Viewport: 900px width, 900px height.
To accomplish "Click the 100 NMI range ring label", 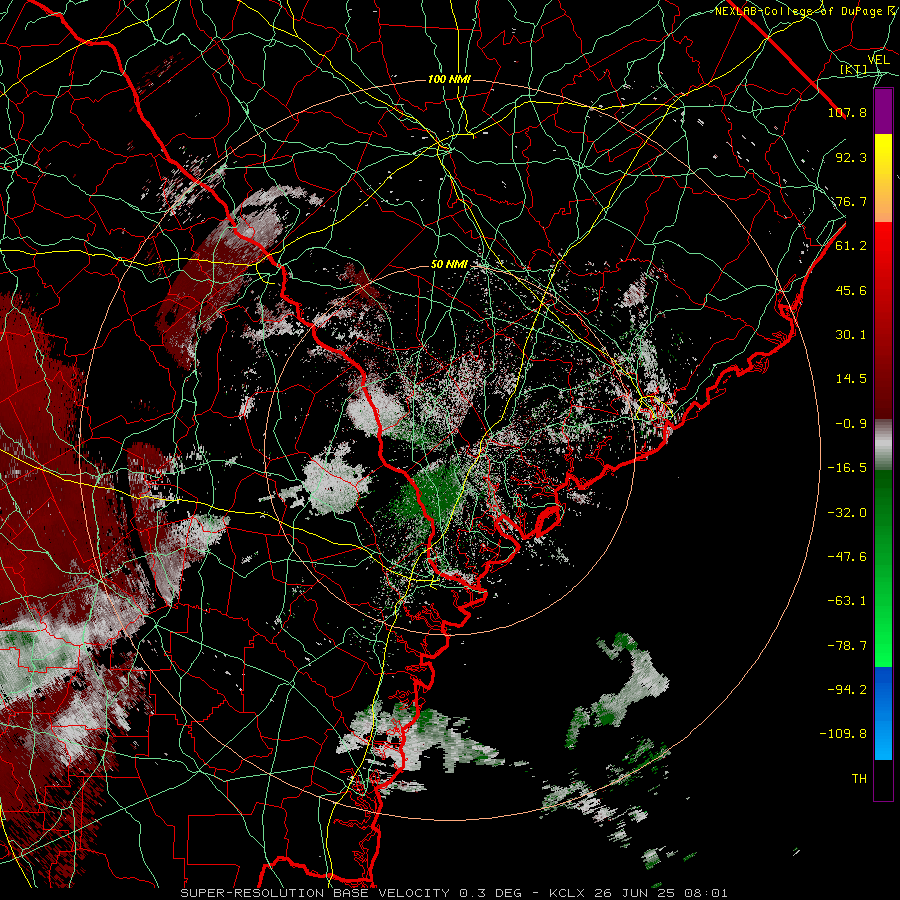I will click(x=449, y=79).
